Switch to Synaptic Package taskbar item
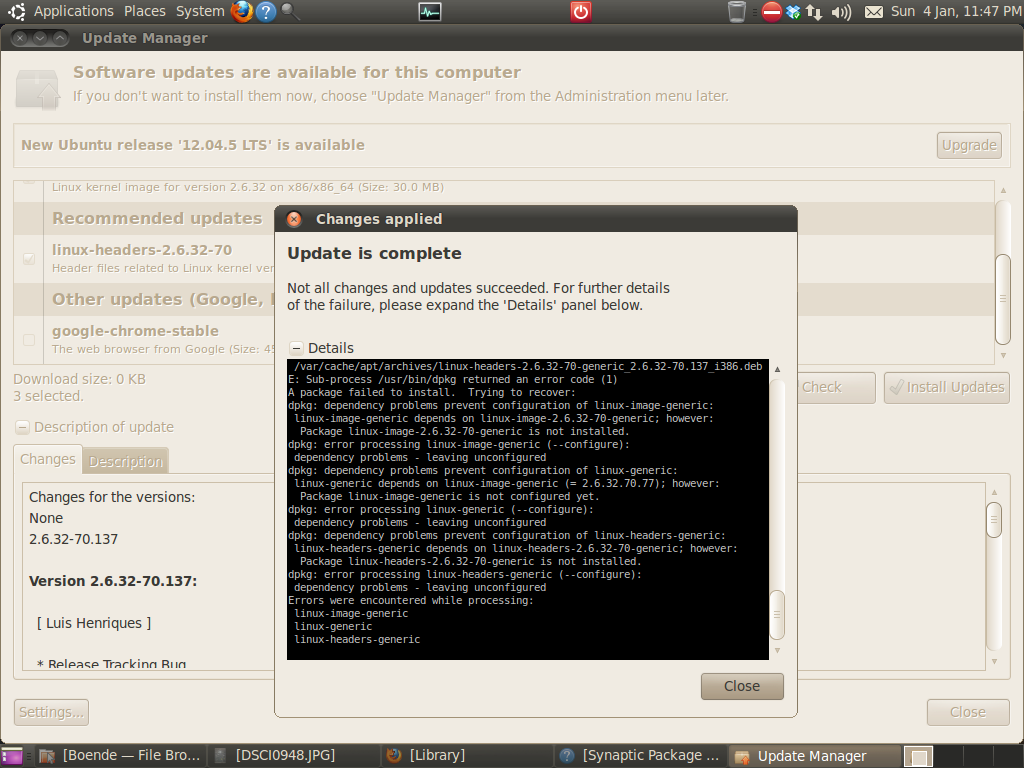The height and width of the screenshot is (768, 1024). point(640,756)
